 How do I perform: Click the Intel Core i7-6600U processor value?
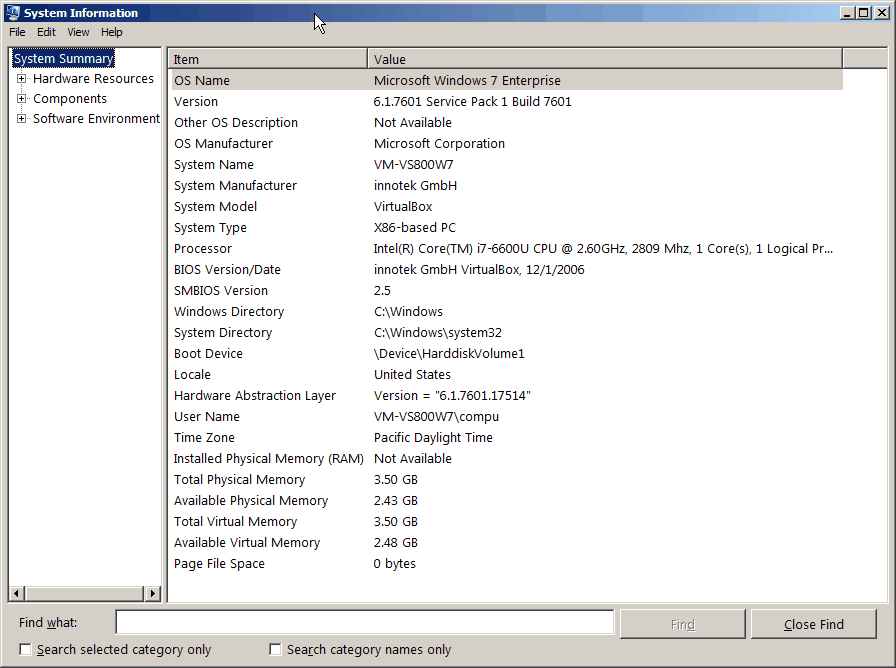pos(603,249)
